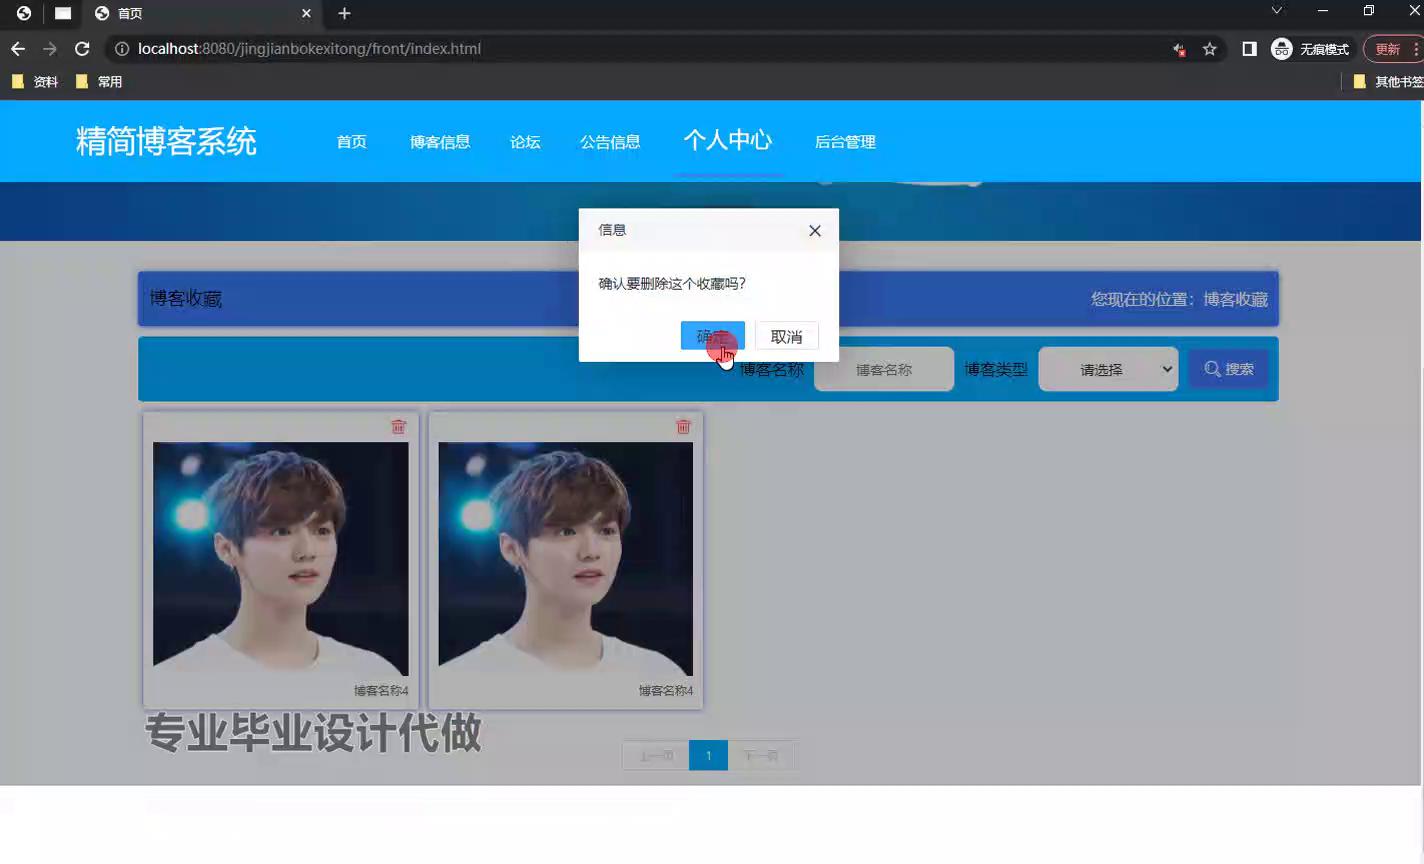Open the 博客信息 navigation menu item

click(439, 142)
